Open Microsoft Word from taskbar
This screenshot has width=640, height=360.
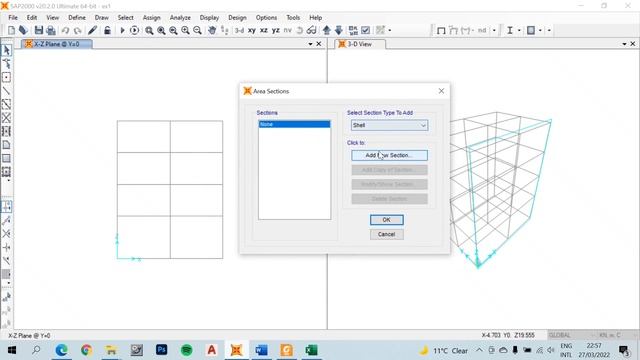pyautogui.click(x=261, y=350)
